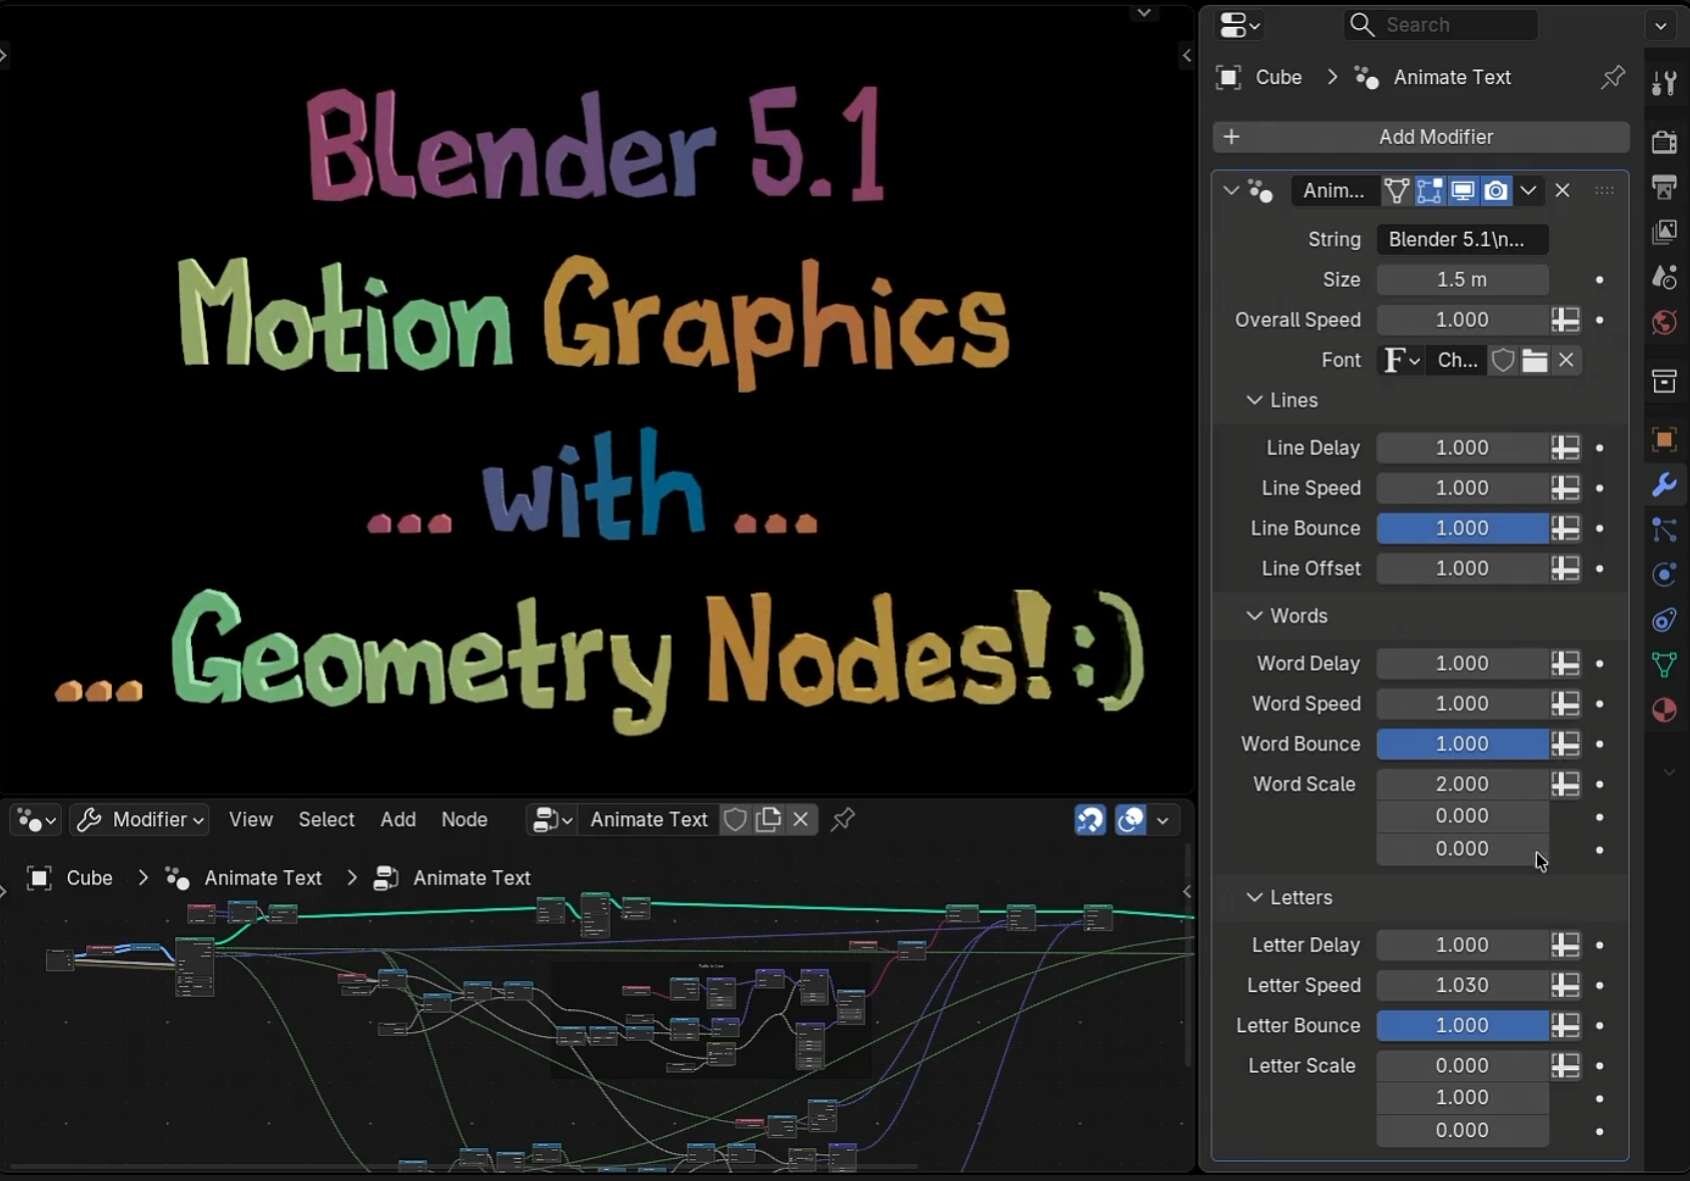The width and height of the screenshot is (1690, 1181).
Task: Click the String text field
Action: point(1461,240)
